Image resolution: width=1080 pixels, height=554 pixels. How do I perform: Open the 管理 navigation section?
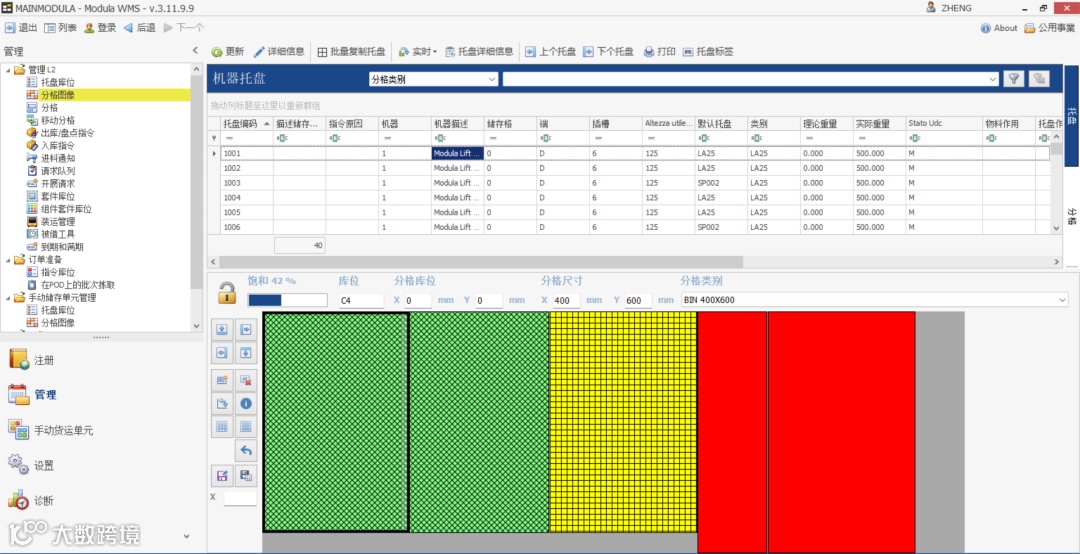pyautogui.click(x=32, y=395)
